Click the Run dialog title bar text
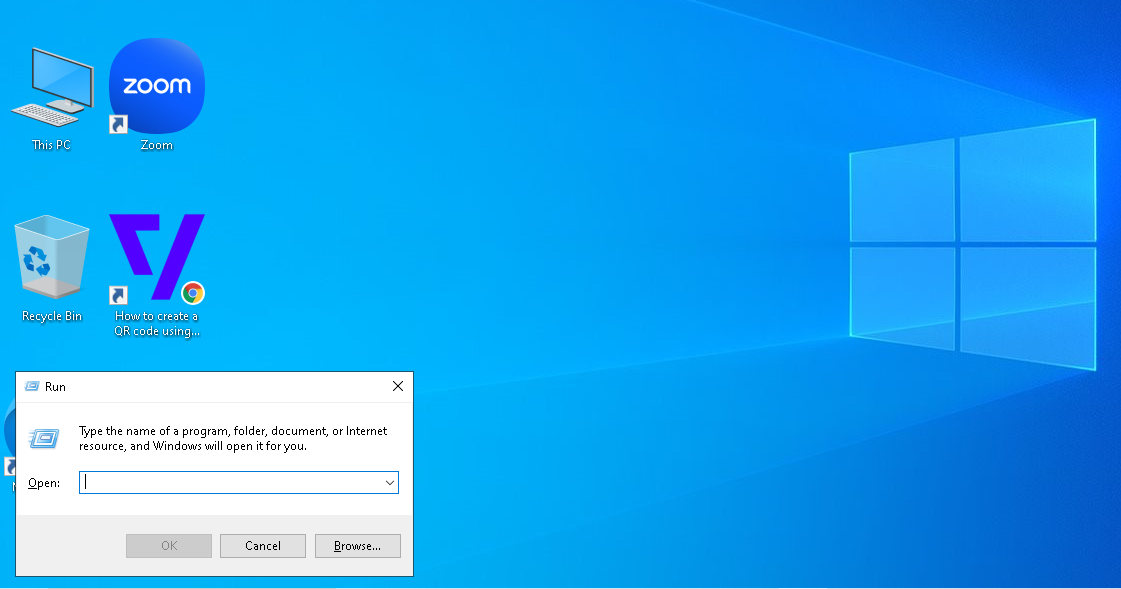The height and width of the screenshot is (589, 1121). [x=56, y=387]
